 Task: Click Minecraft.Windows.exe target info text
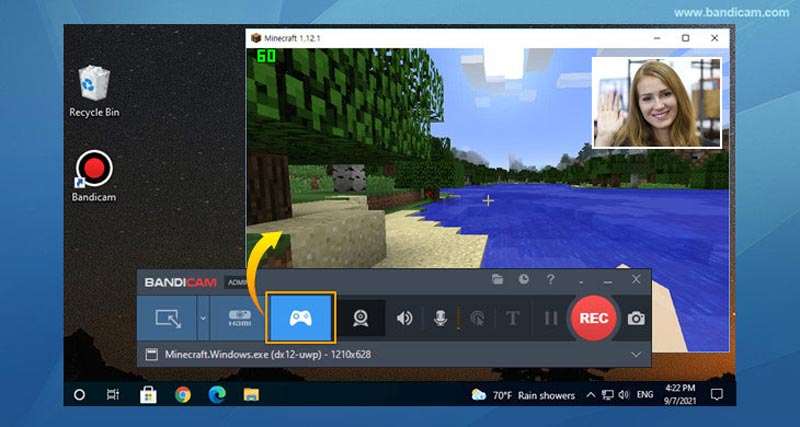(267, 355)
